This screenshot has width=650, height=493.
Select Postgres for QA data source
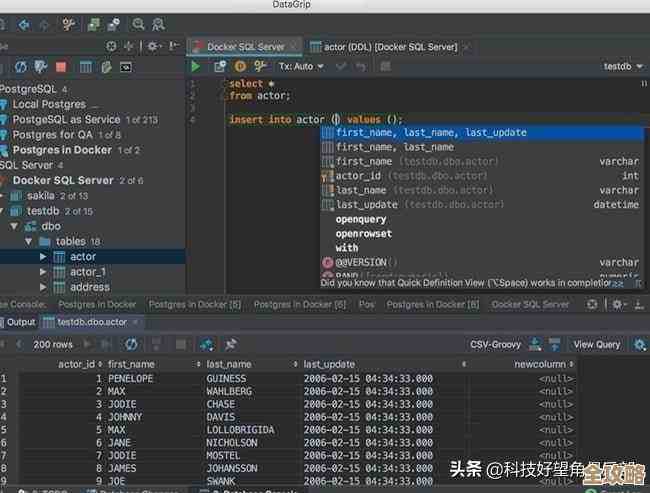[x=53, y=135]
